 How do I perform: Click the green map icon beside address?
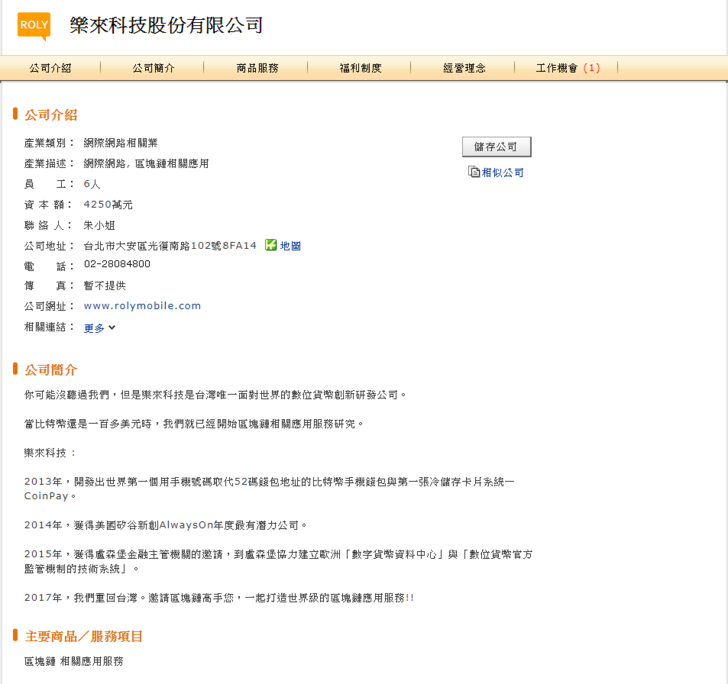pos(271,245)
